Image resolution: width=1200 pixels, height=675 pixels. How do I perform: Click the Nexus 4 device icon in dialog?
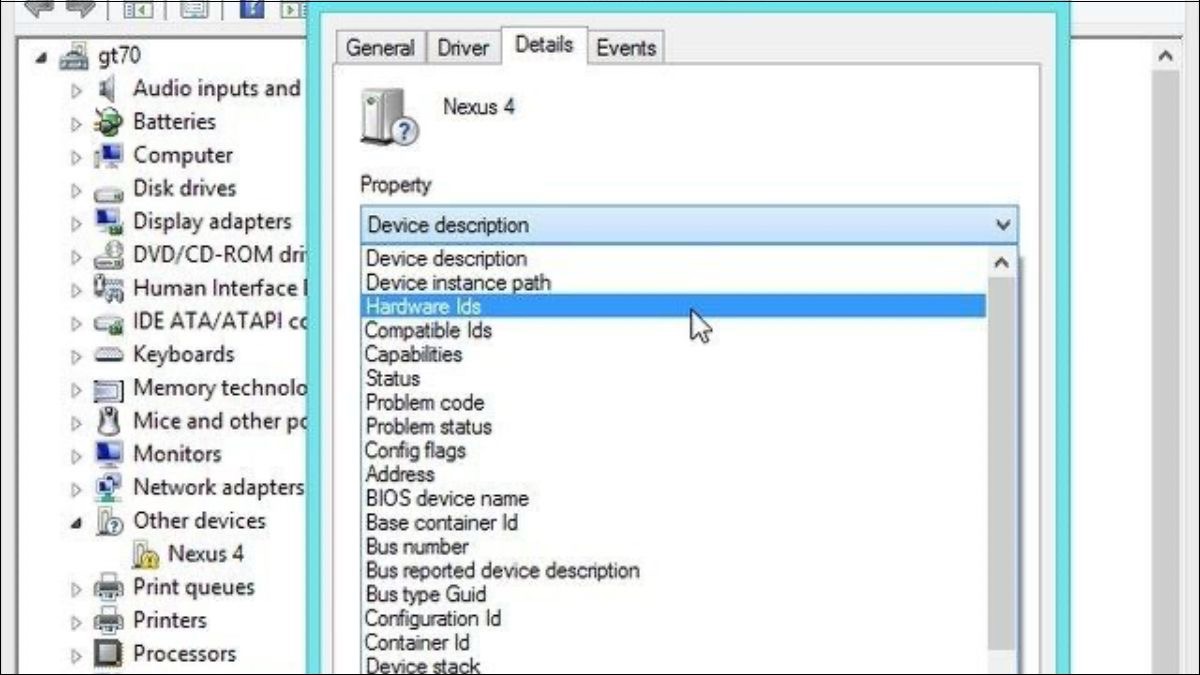pyautogui.click(x=388, y=118)
